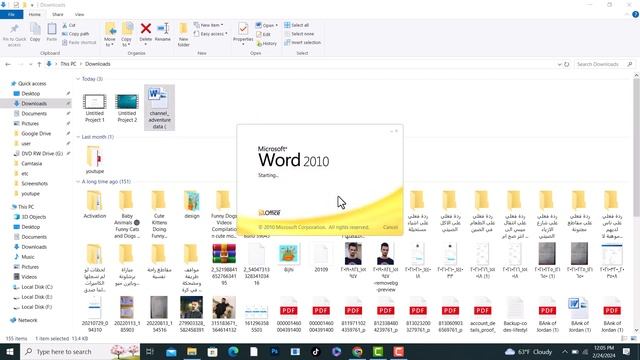Open the address bar history dropdown
The image size is (640, 360).
tap(559, 64)
